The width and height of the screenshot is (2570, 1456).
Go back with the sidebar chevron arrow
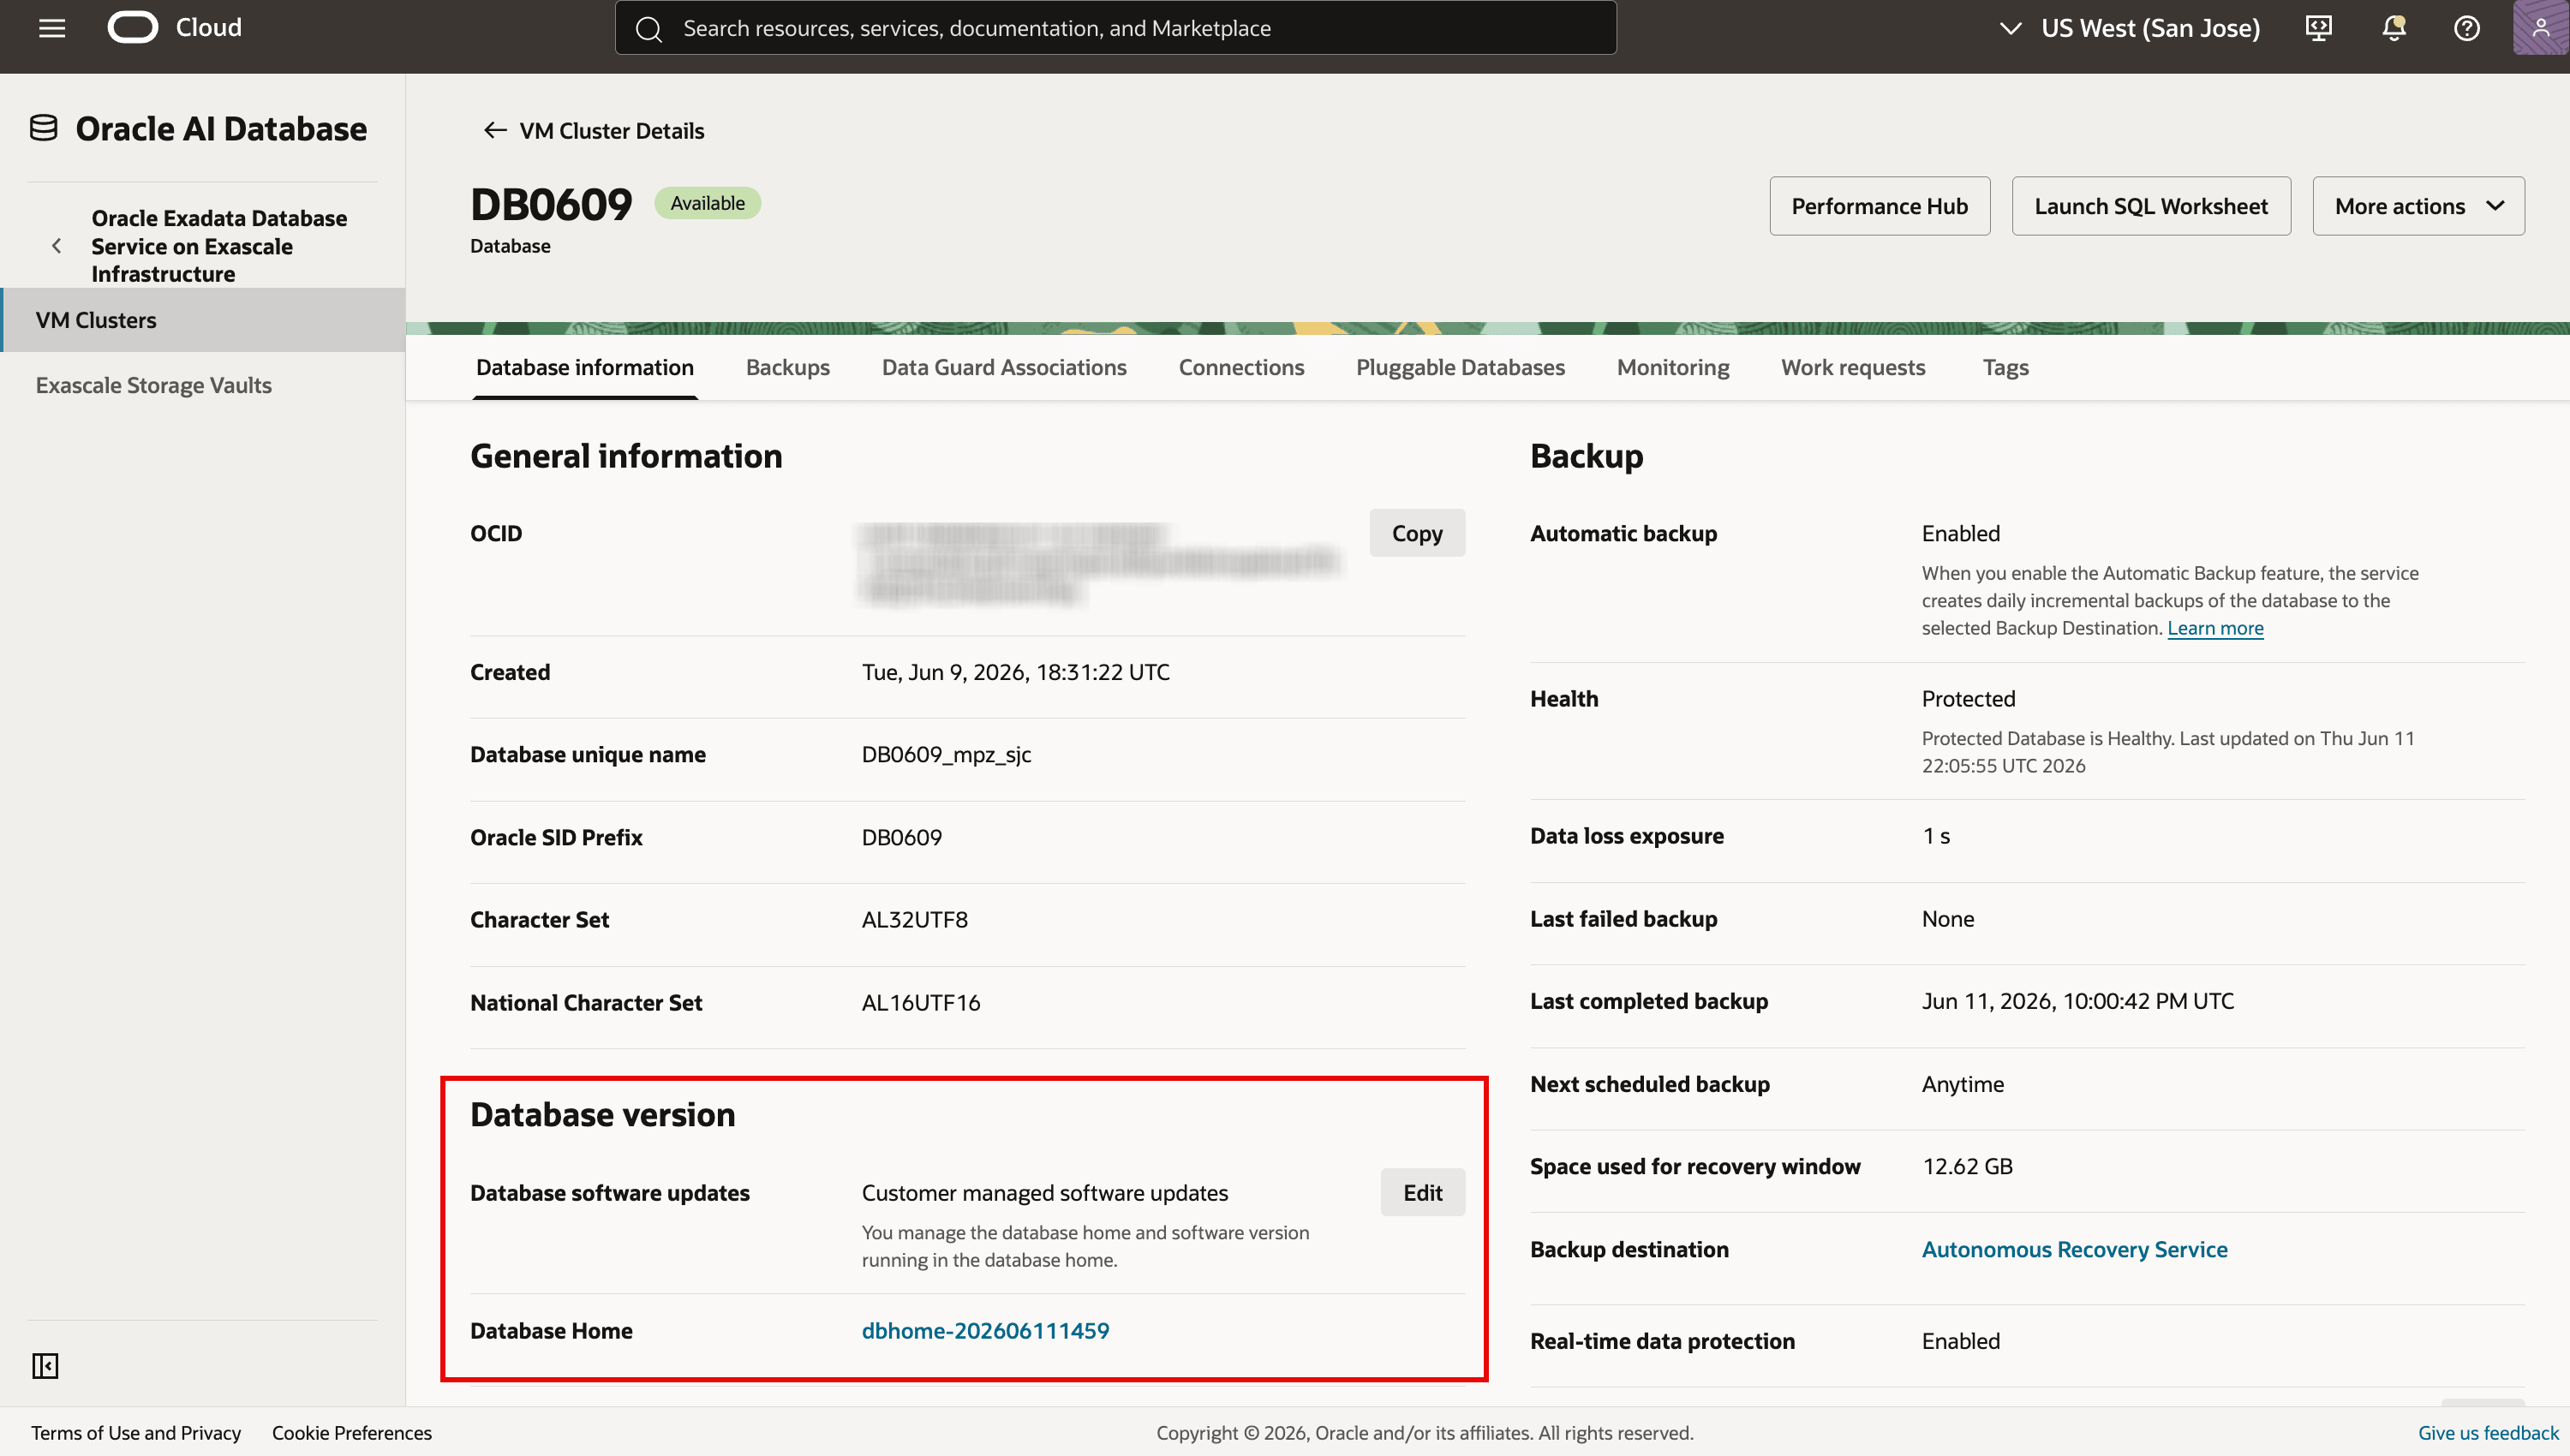pyautogui.click(x=57, y=246)
